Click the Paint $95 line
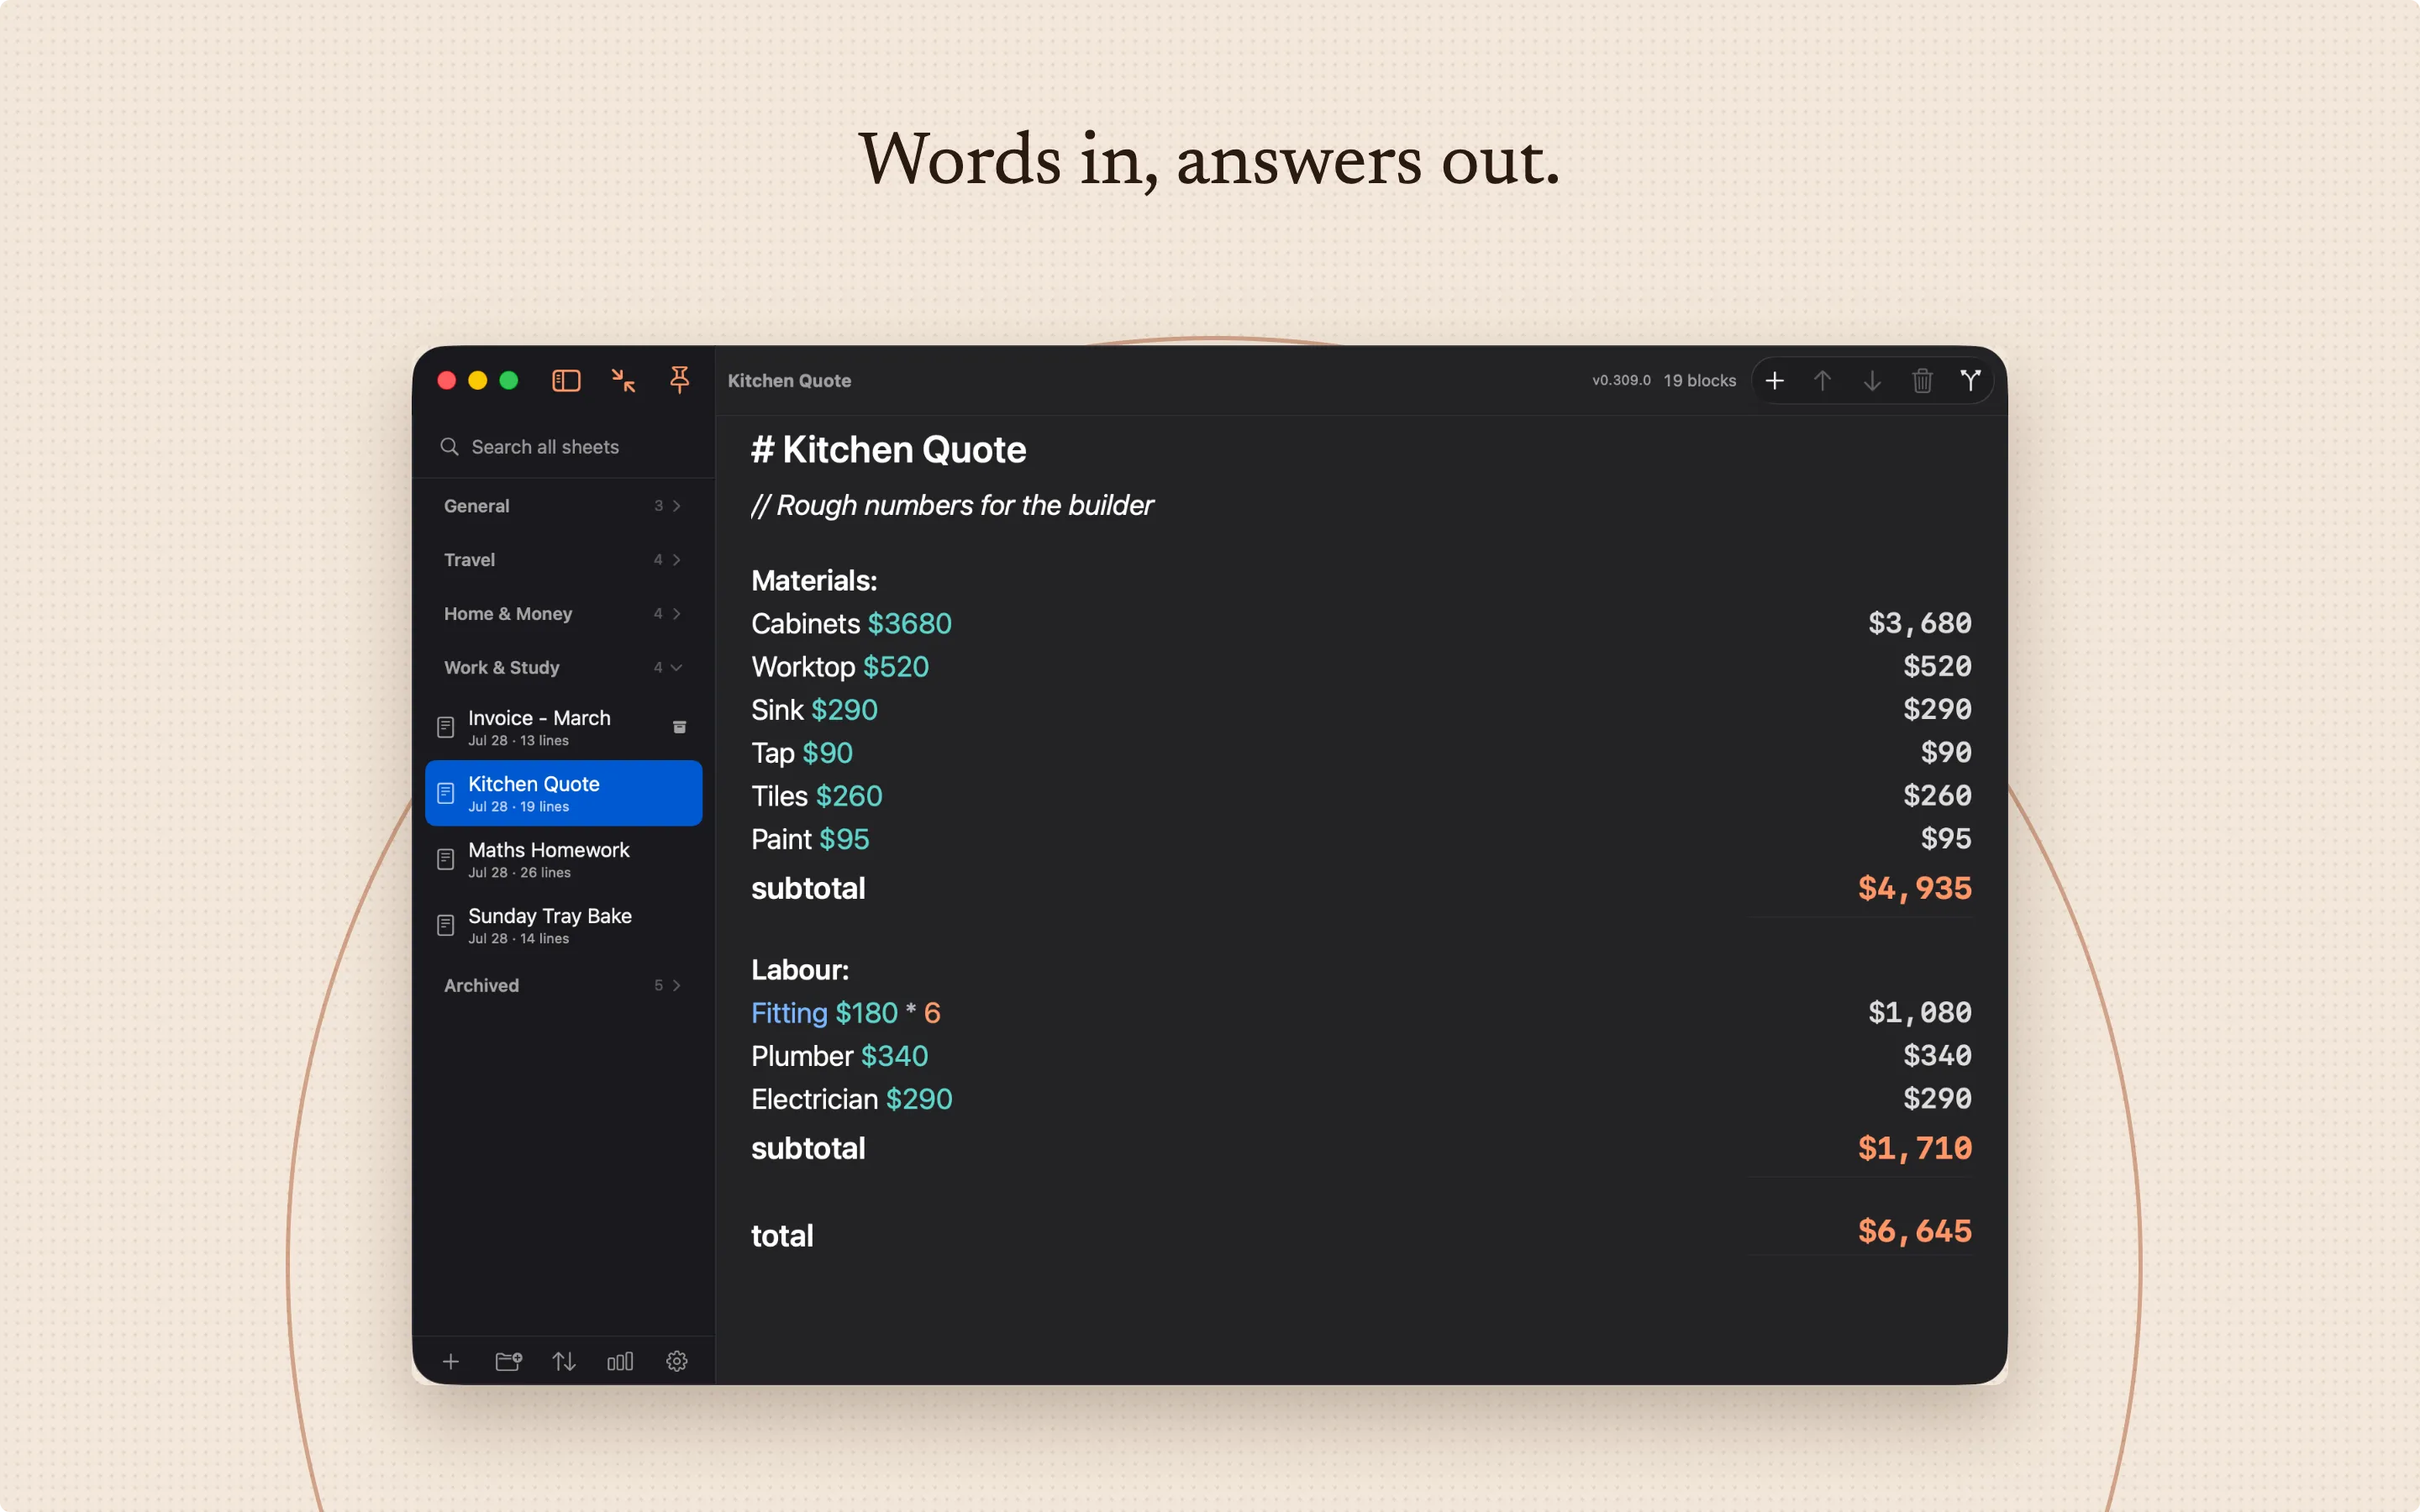Viewport: 2420px width, 1512px height. 810,839
